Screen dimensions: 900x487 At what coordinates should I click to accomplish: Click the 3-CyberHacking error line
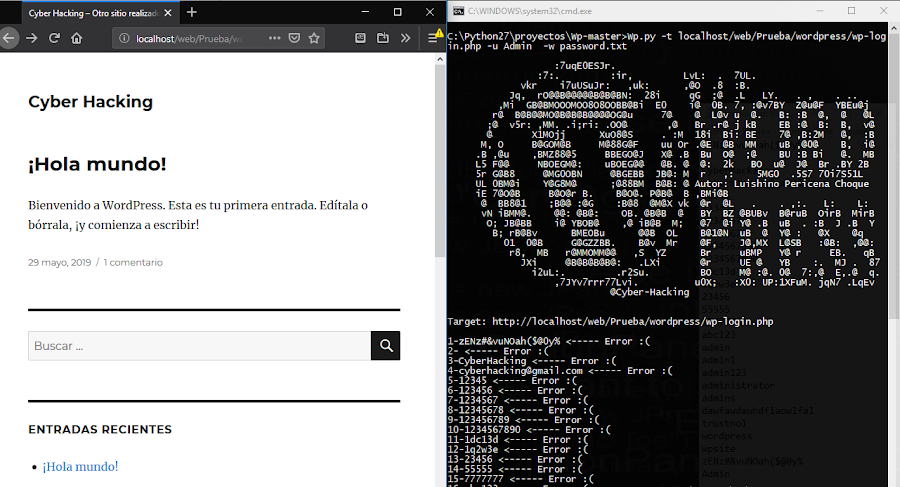click(x=532, y=361)
